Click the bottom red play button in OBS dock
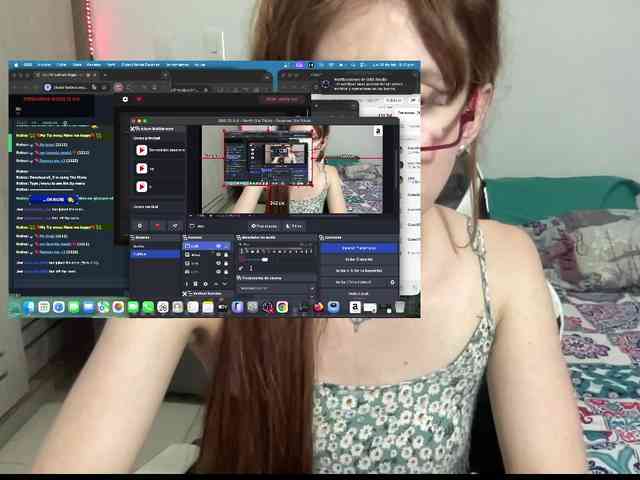 [142, 187]
